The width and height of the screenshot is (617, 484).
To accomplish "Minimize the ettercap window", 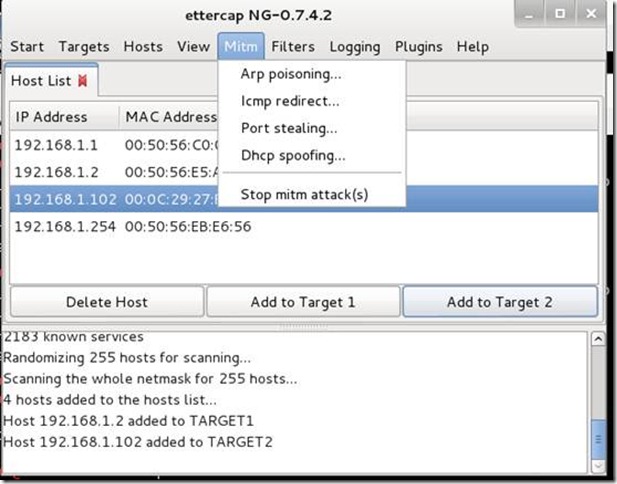I will tap(529, 14).
